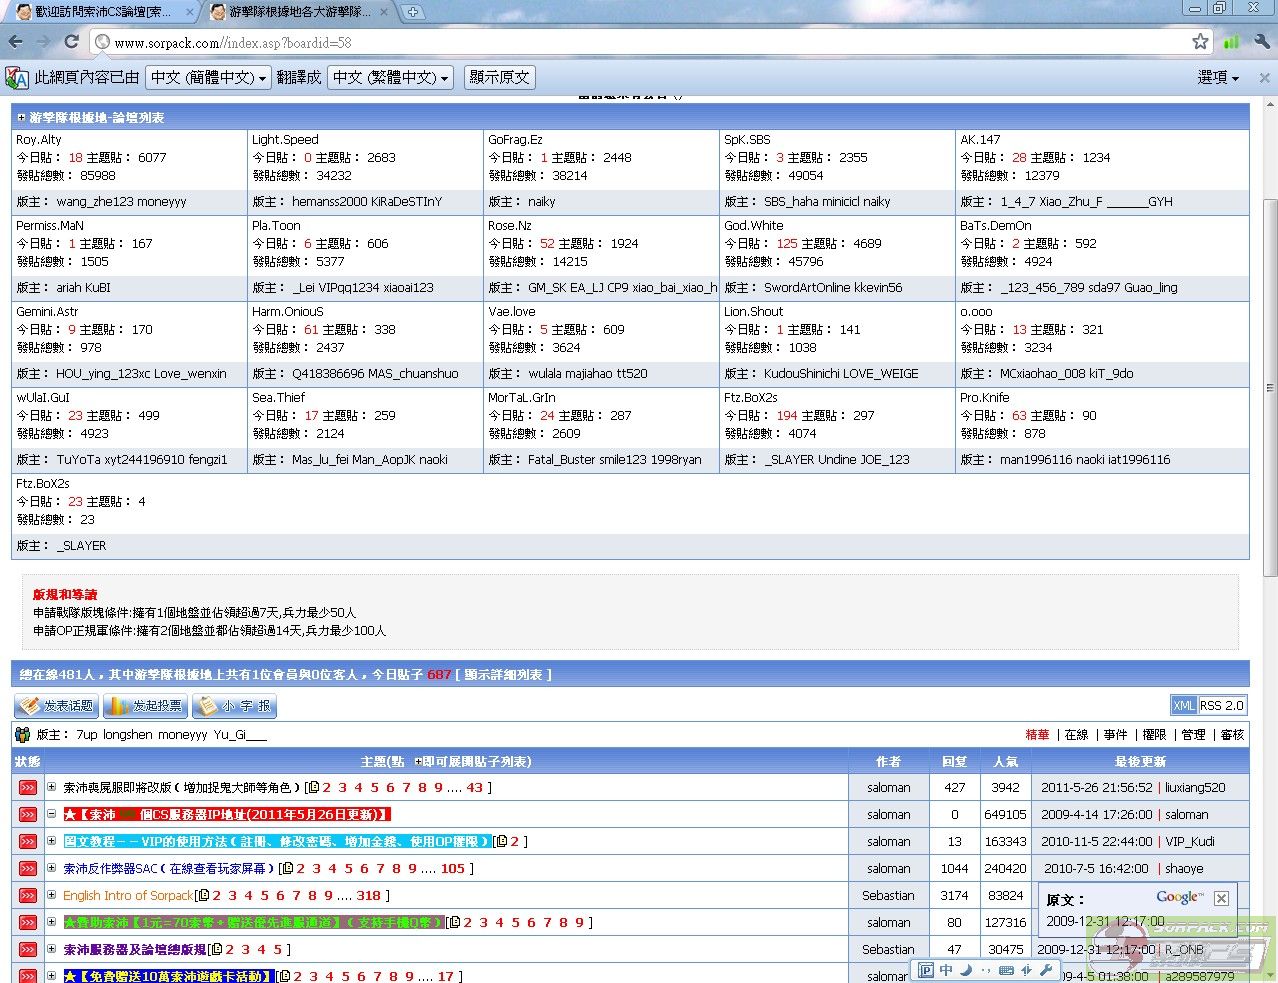Open the 顯示詳細列表 link

coord(503,675)
